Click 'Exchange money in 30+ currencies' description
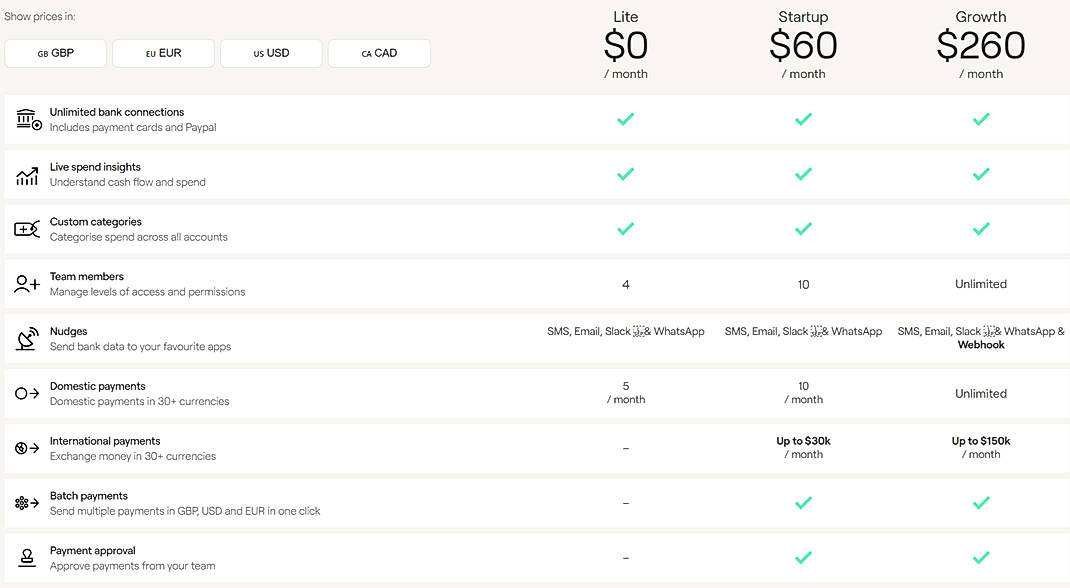 pos(133,456)
